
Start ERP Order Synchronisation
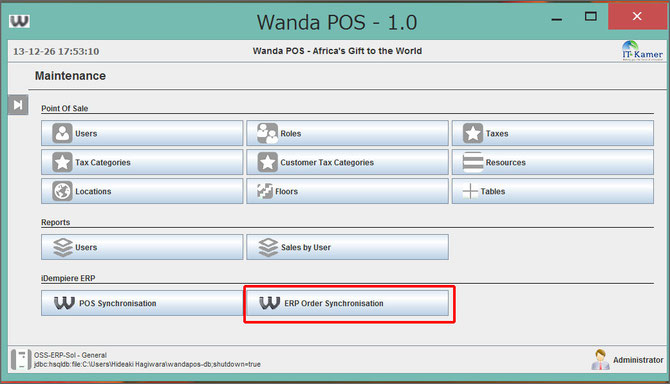[347, 303]
